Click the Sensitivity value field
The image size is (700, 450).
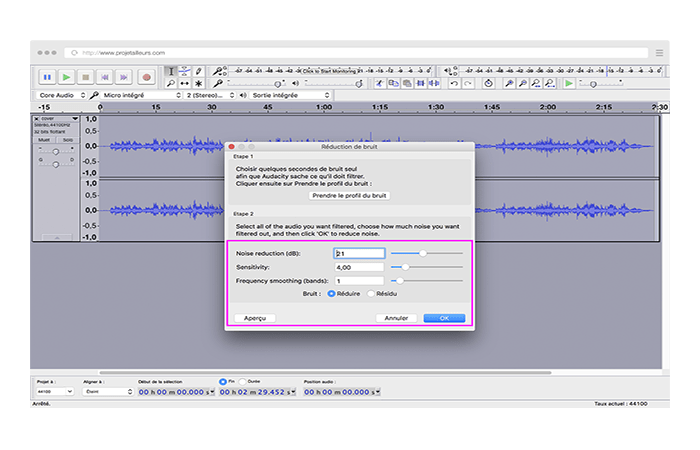pyautogui.click(x=359, y=267)
